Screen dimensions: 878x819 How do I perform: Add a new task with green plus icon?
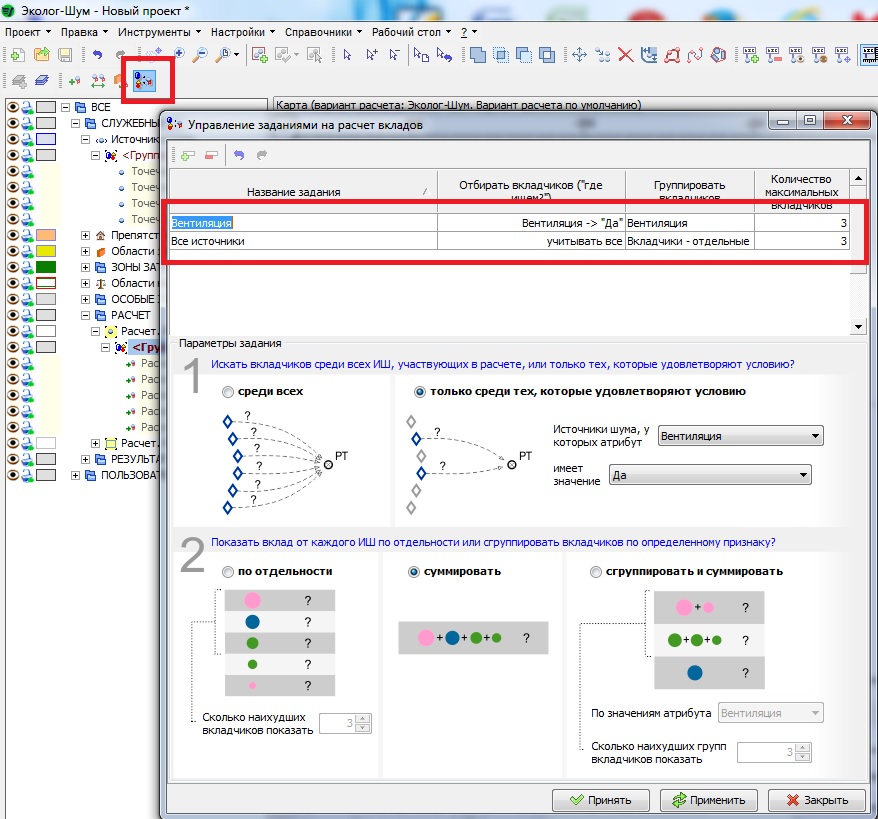pyautogui.click(x=187, y=155)
